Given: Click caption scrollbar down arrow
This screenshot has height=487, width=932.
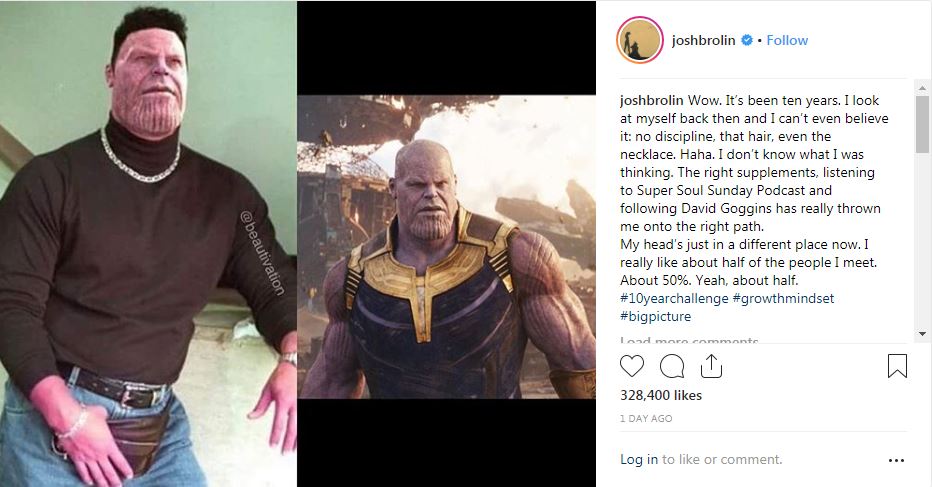Looking at the screenshot, I should tap(922, 334).
